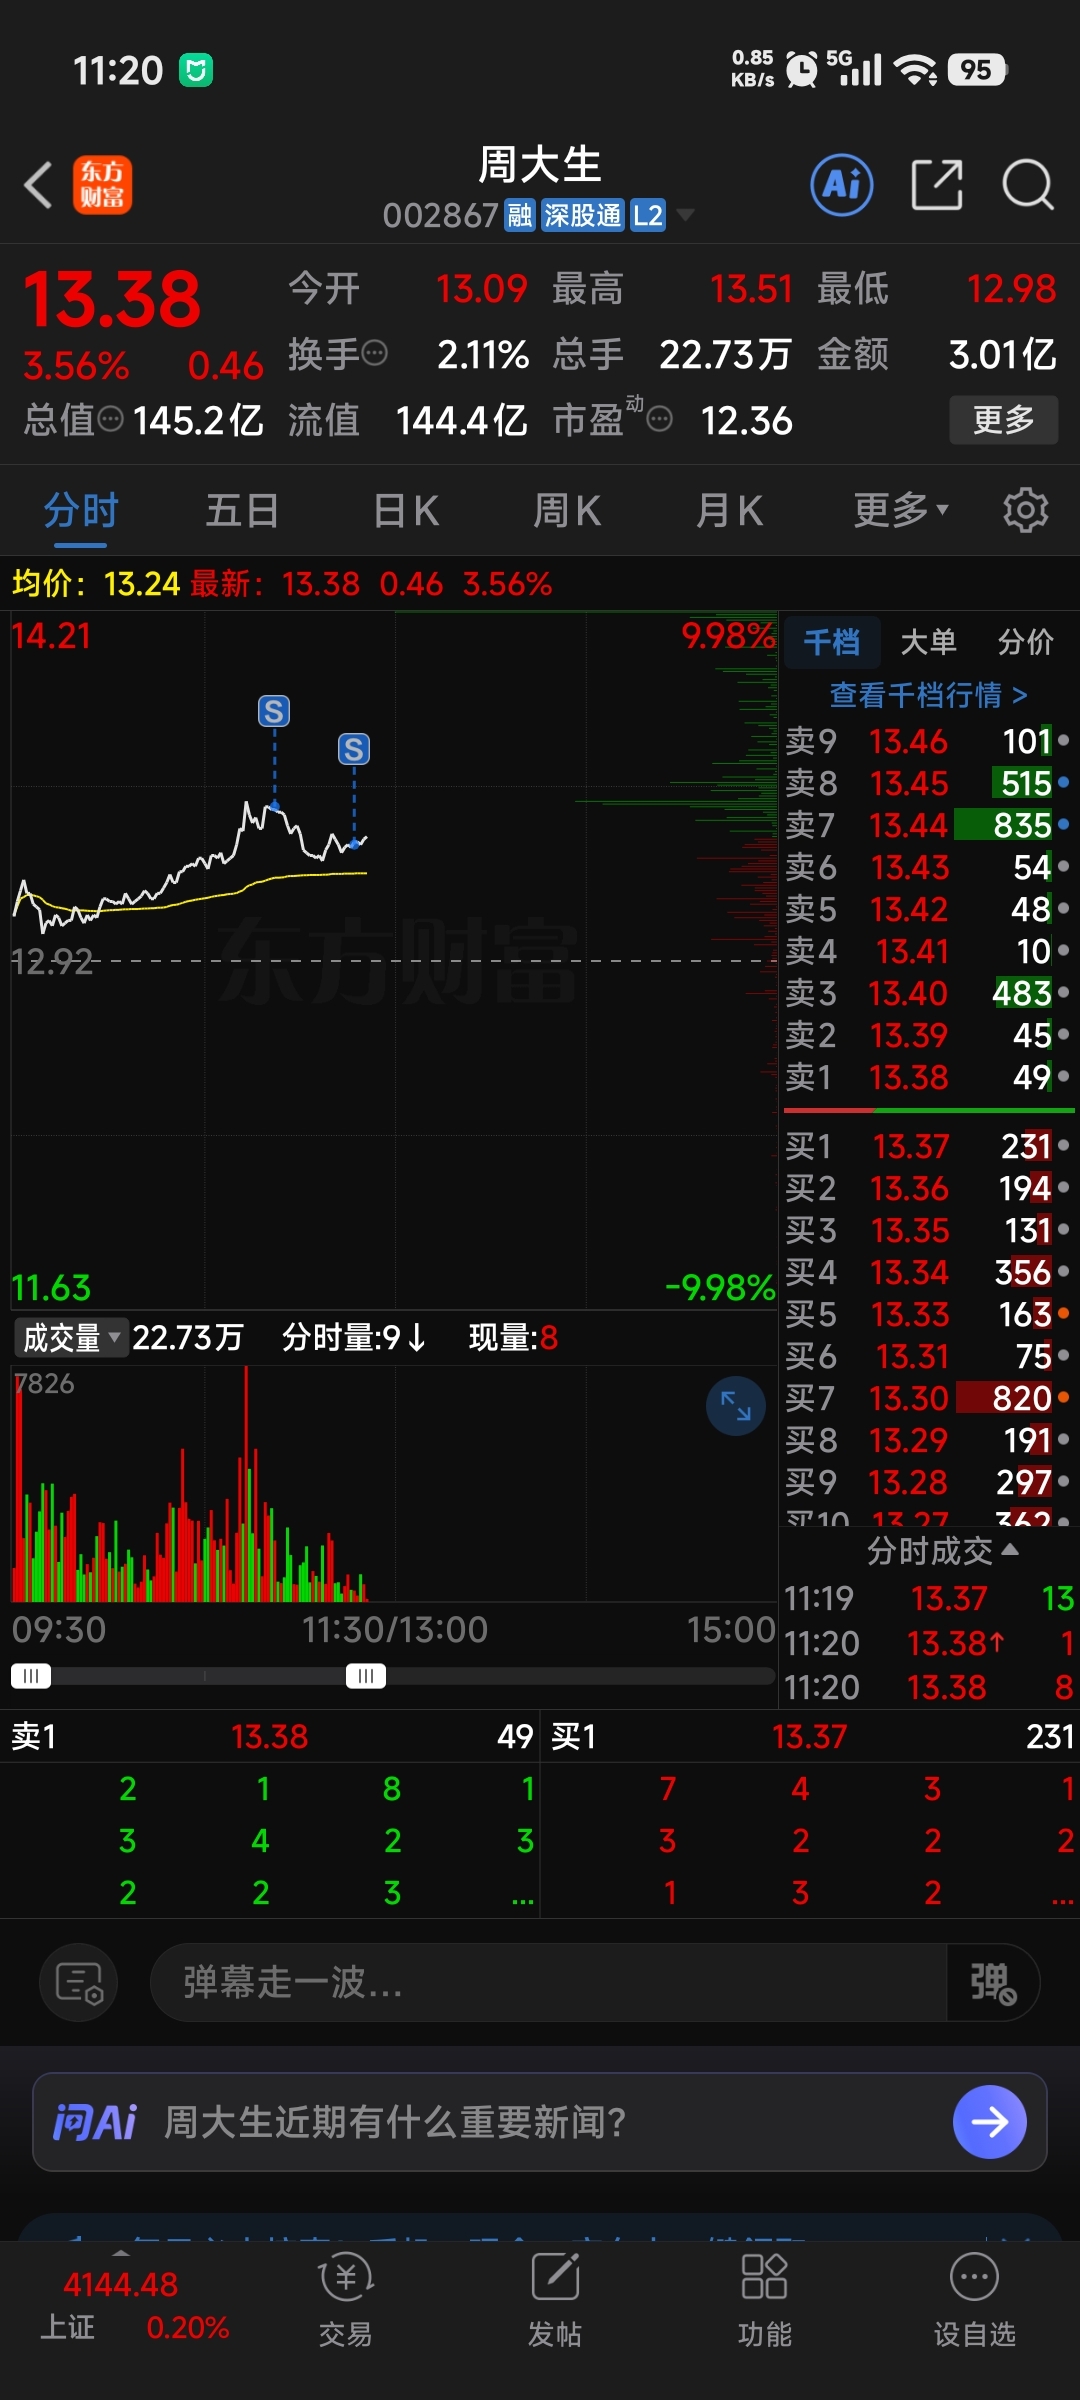Open the search magnifier icon
Screen dimensions: 1080x2400
(x=1028, y=185)
